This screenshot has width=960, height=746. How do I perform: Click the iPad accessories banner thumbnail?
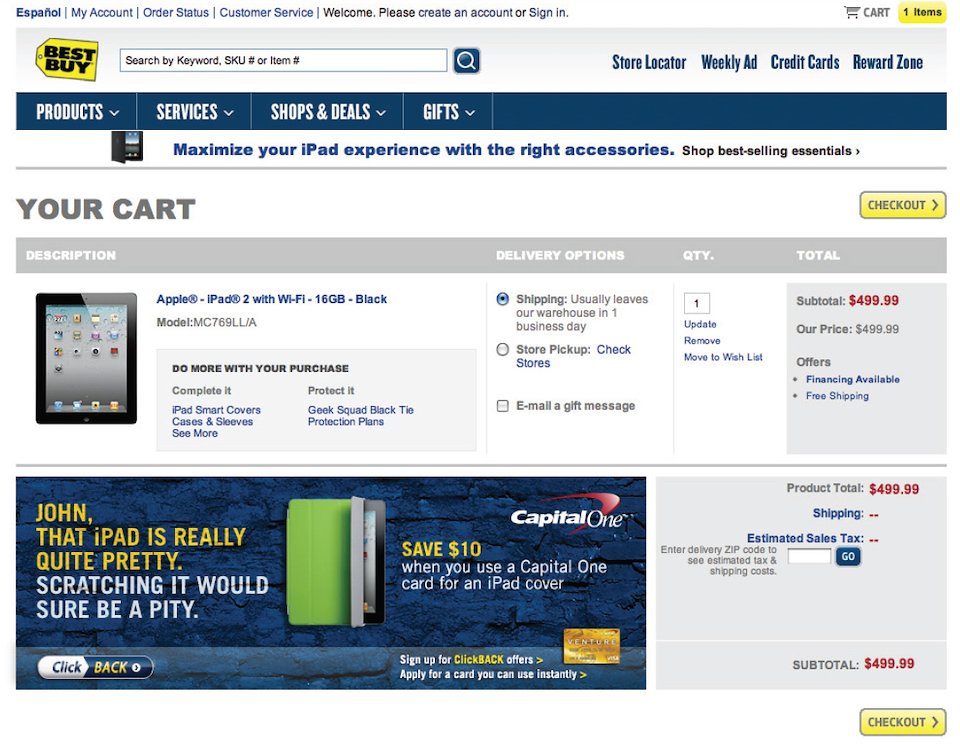127,147
